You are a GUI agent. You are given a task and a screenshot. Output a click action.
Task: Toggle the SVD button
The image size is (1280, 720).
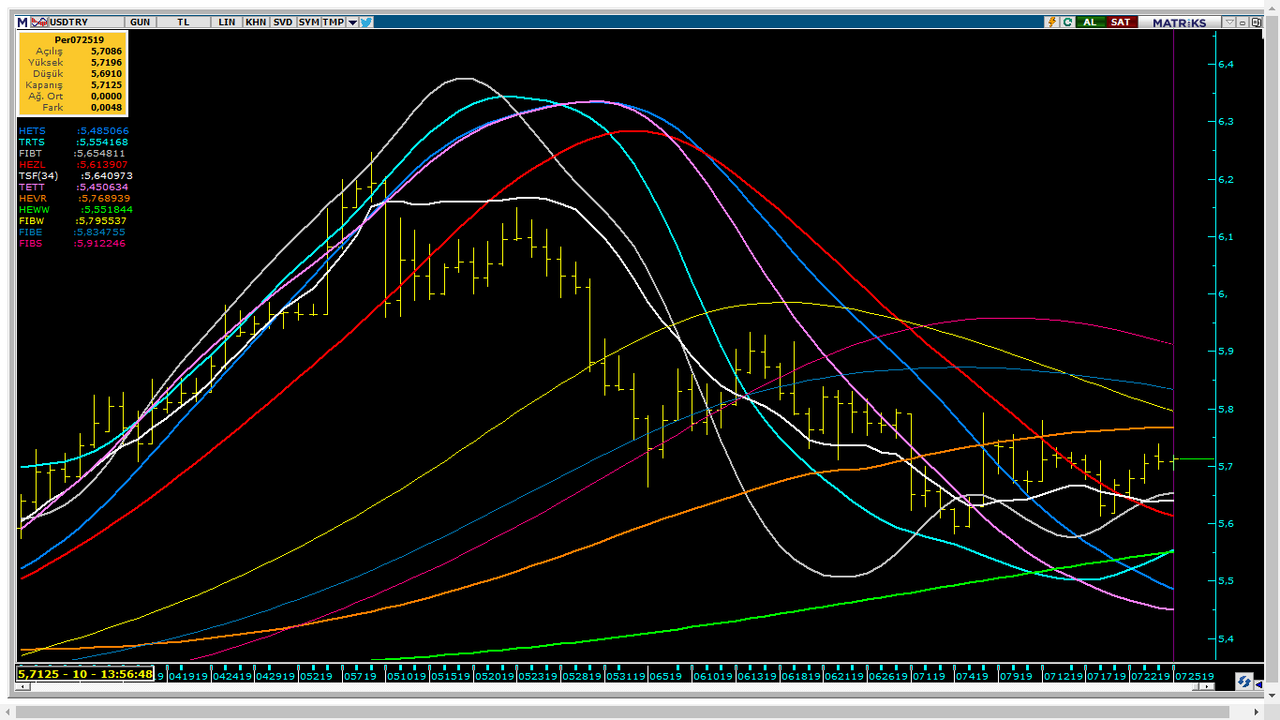coord(283,22)
